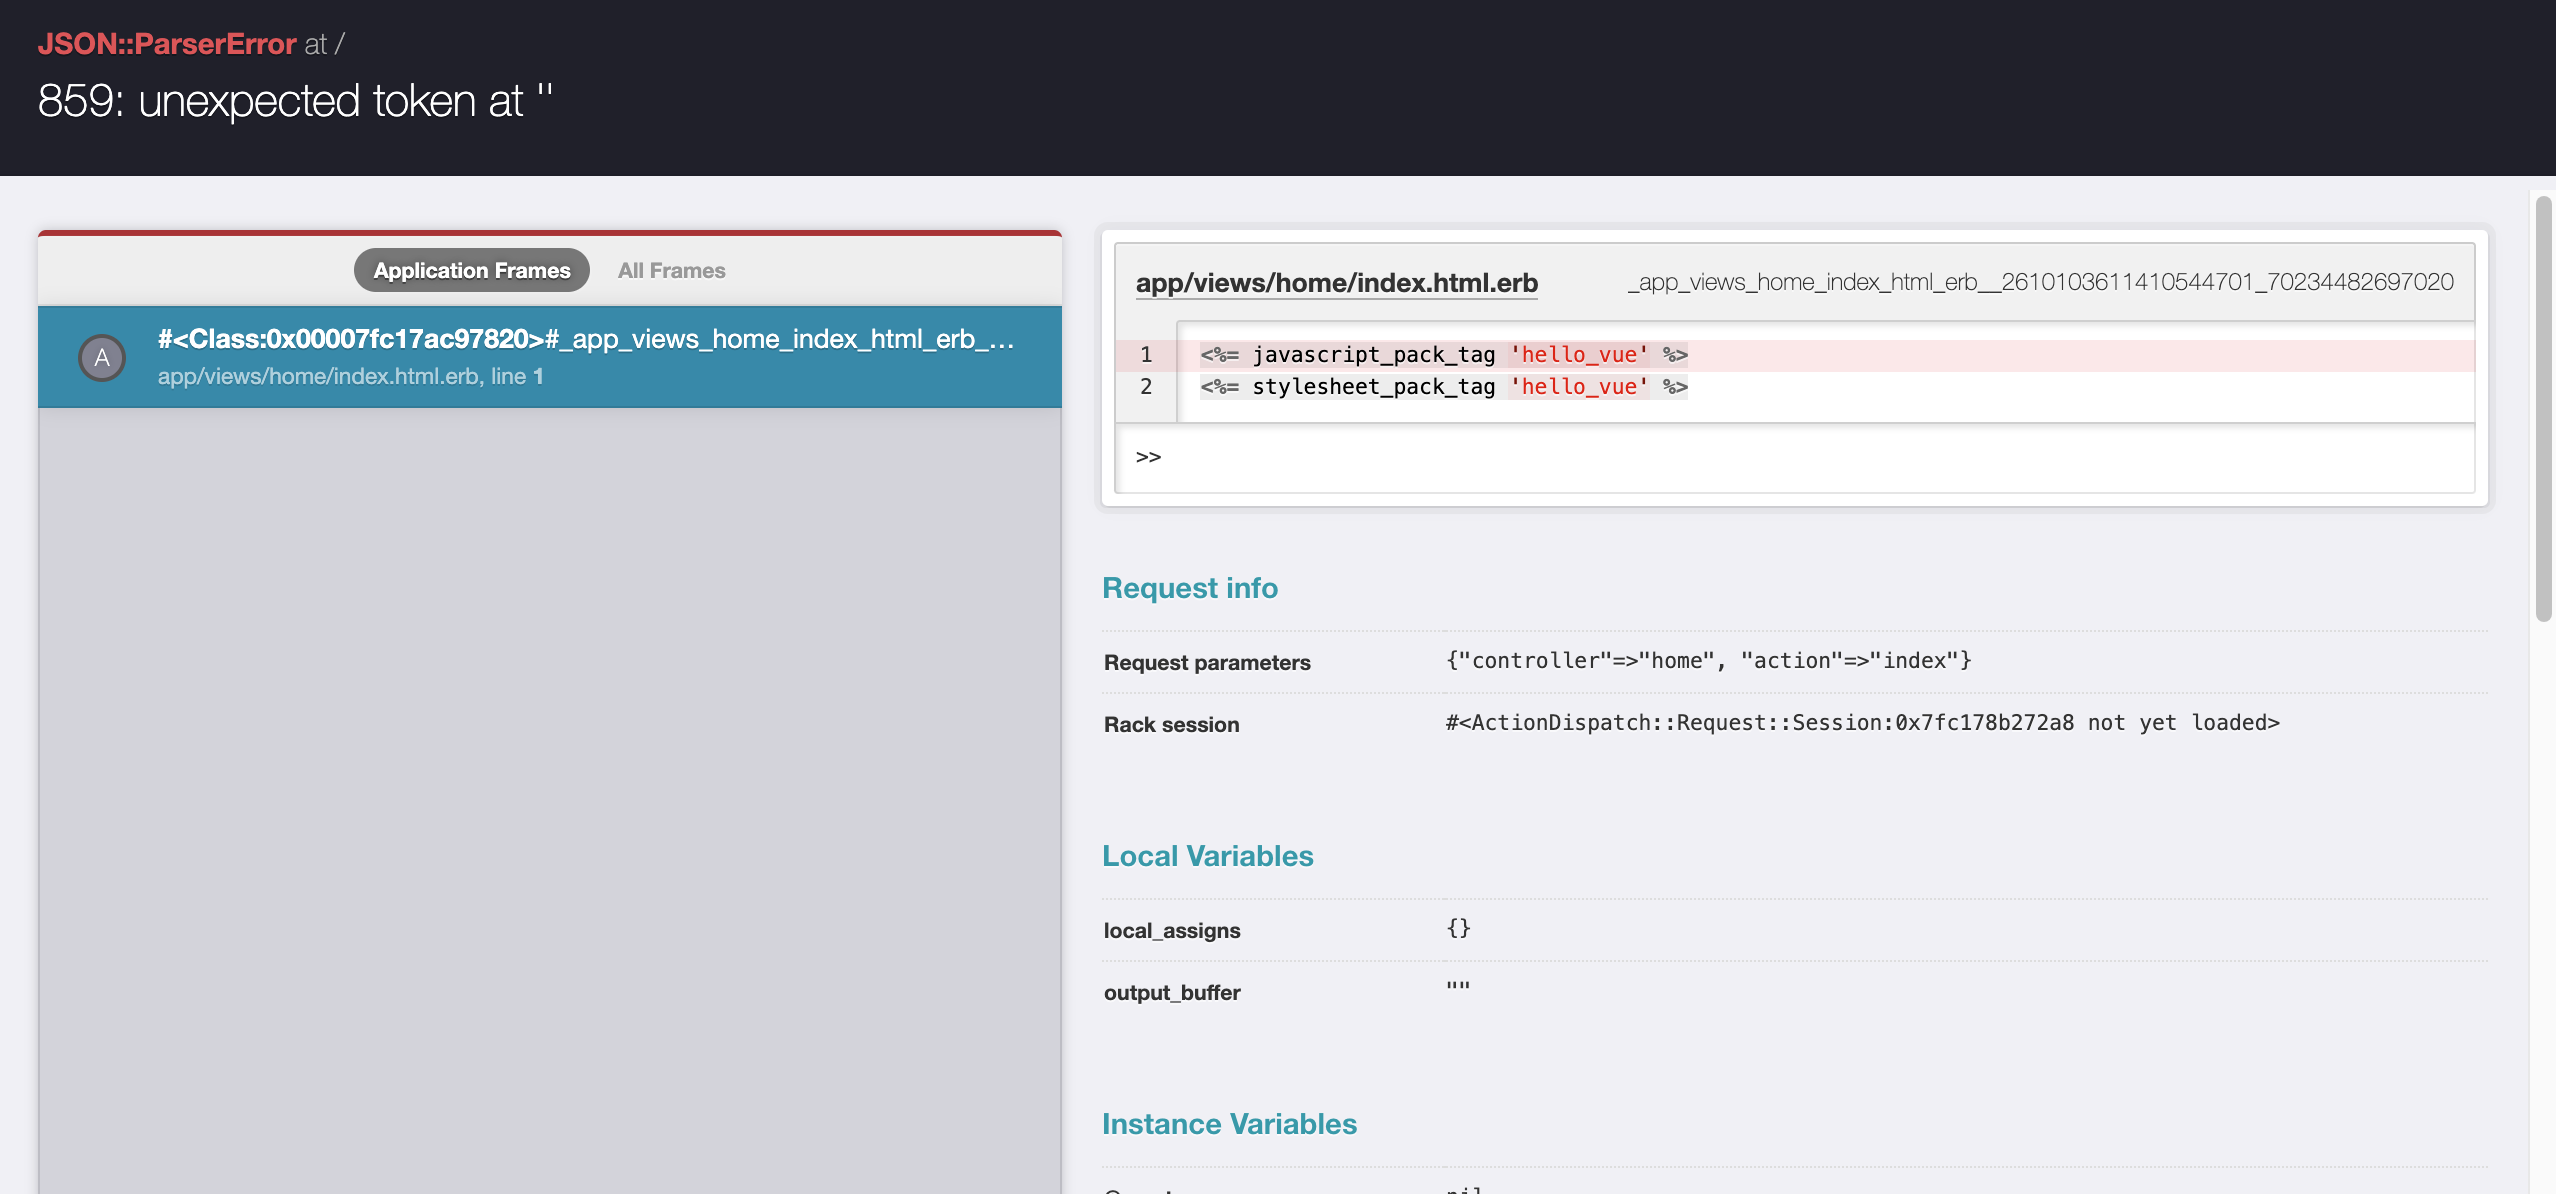The height and width of the screenshot is (1194, 2556).
Task: Click the Request parameters value hash
Action: (1709, 661)
